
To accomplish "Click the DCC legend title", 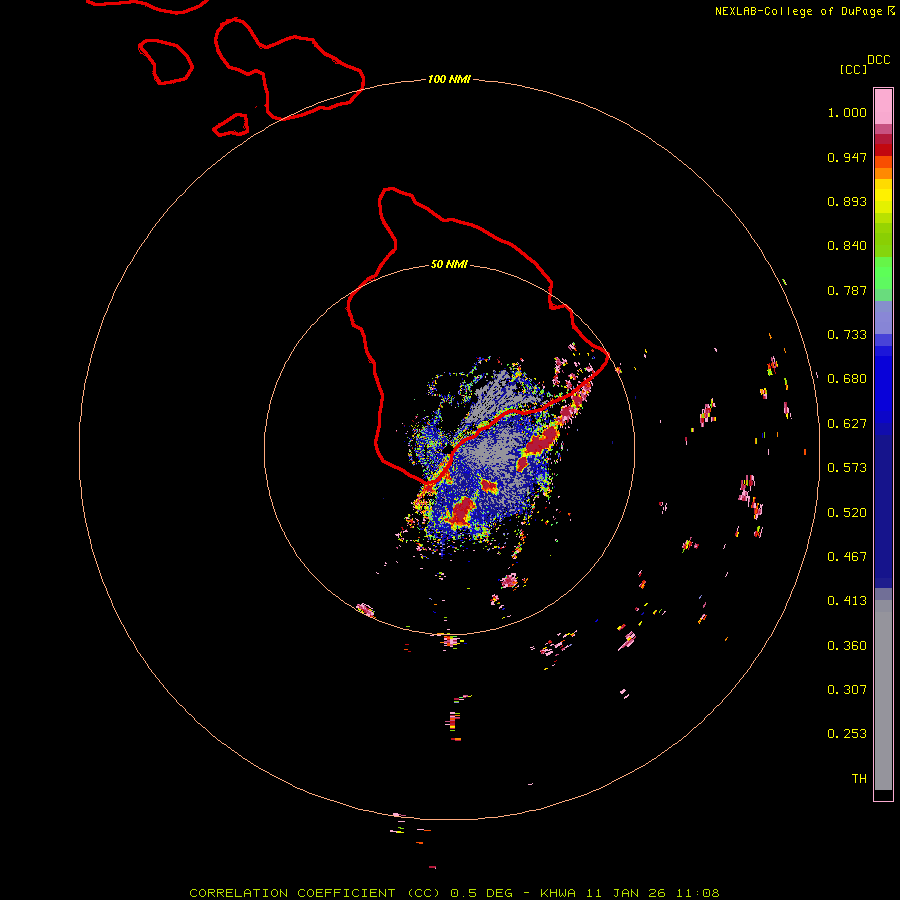I will [x=878, y=60].
